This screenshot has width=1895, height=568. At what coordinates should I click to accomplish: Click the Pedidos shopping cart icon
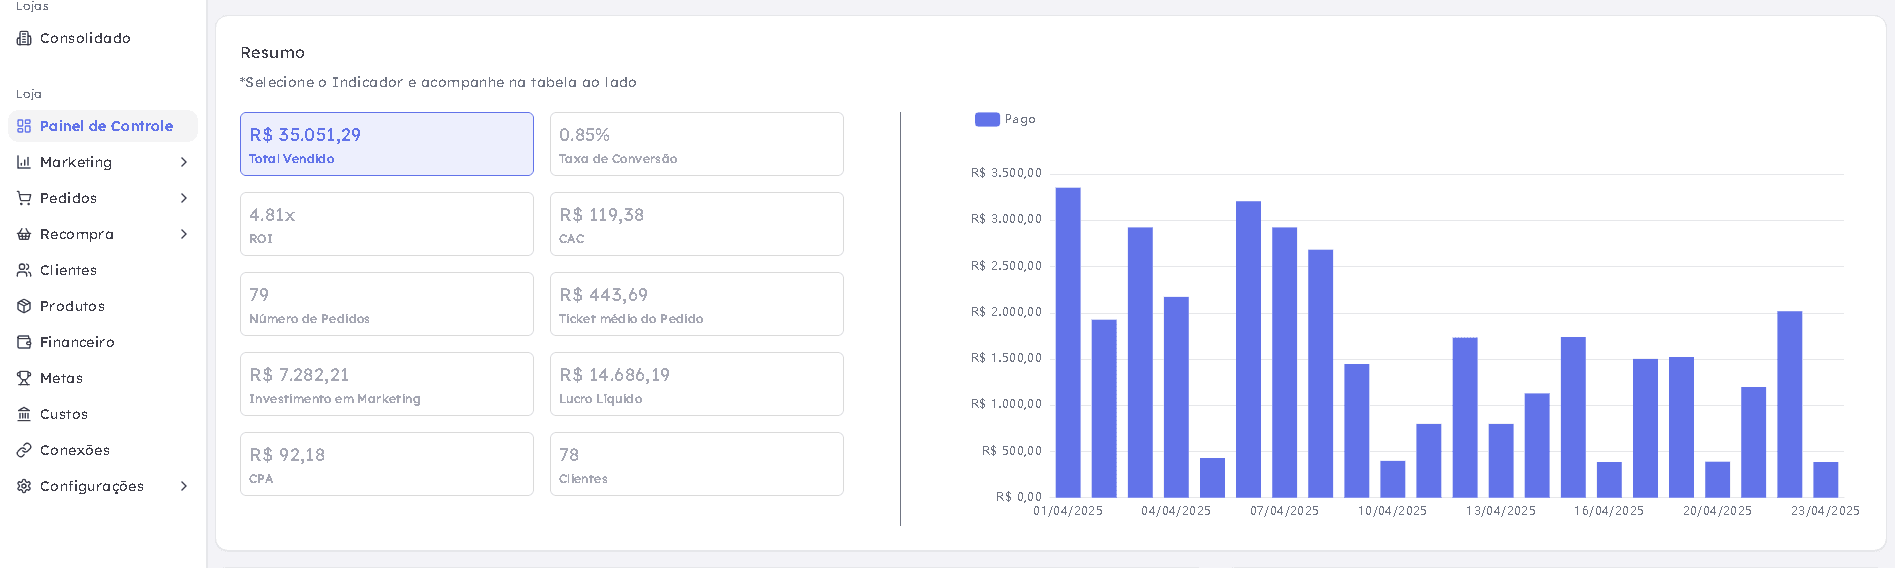tap(24, 198)
